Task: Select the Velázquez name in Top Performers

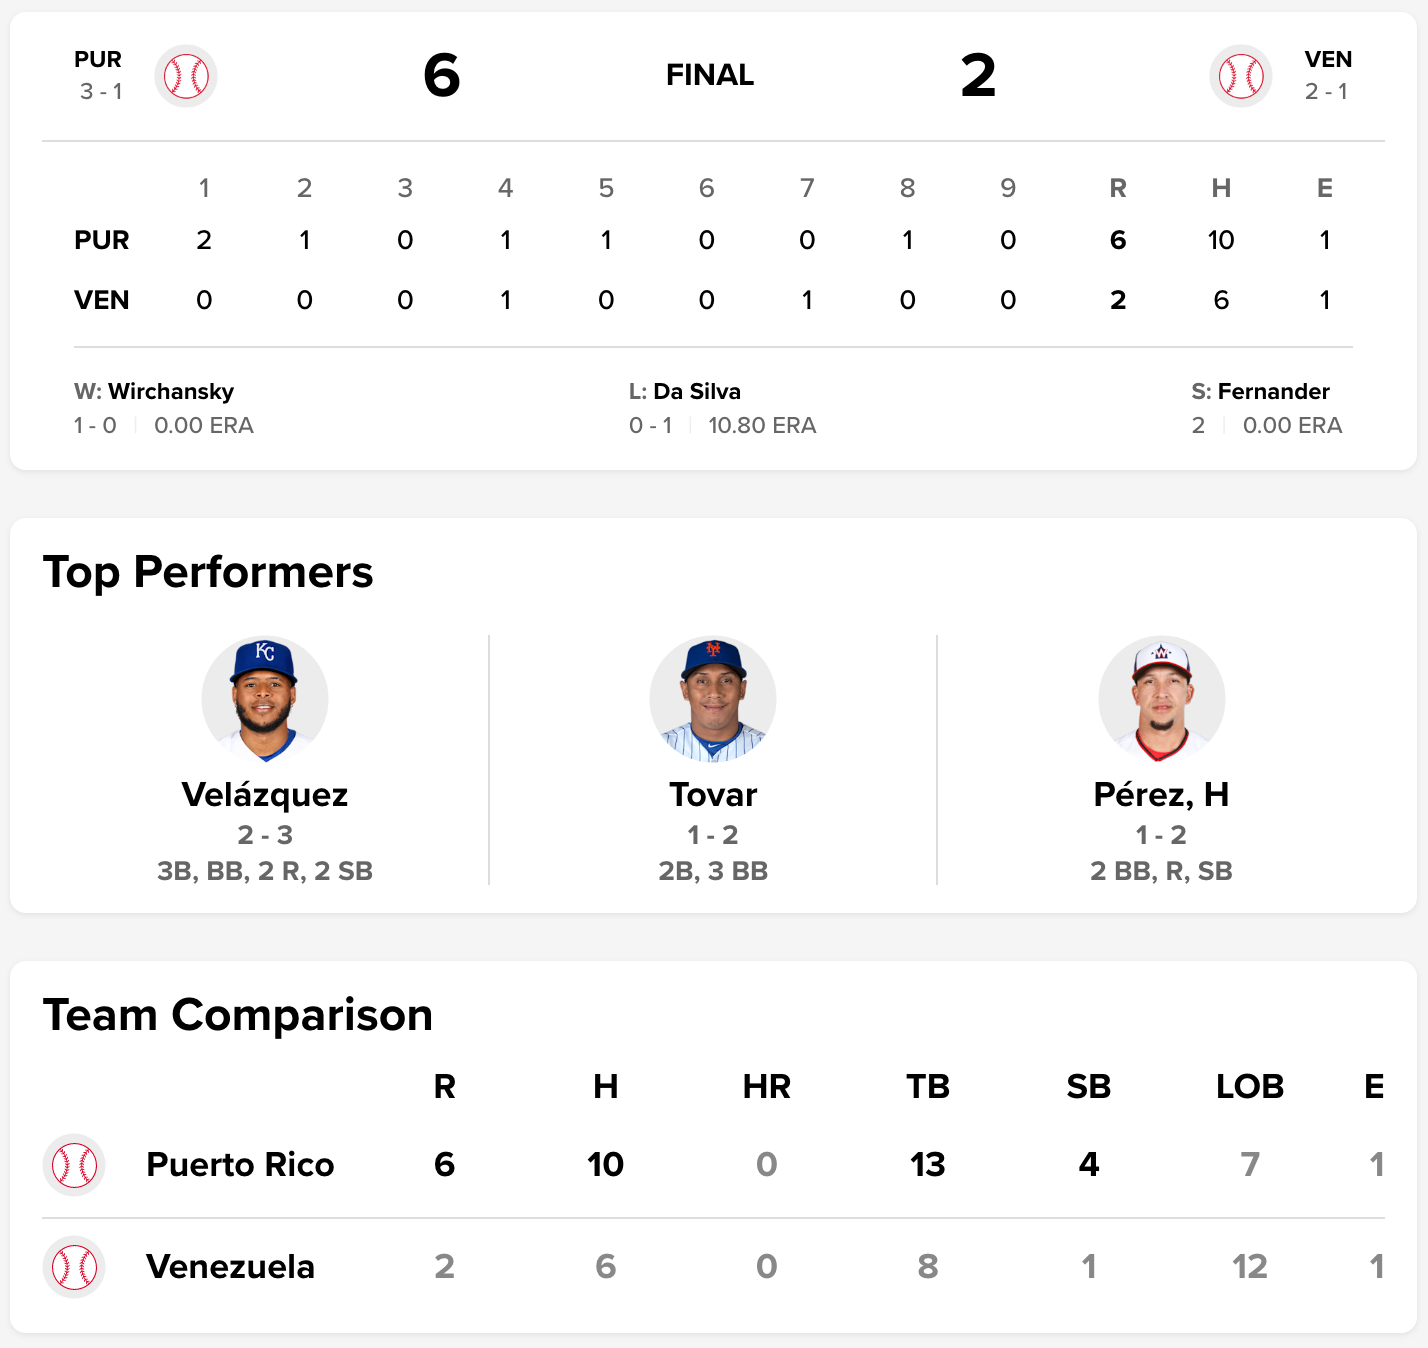Action: (265, 794)
